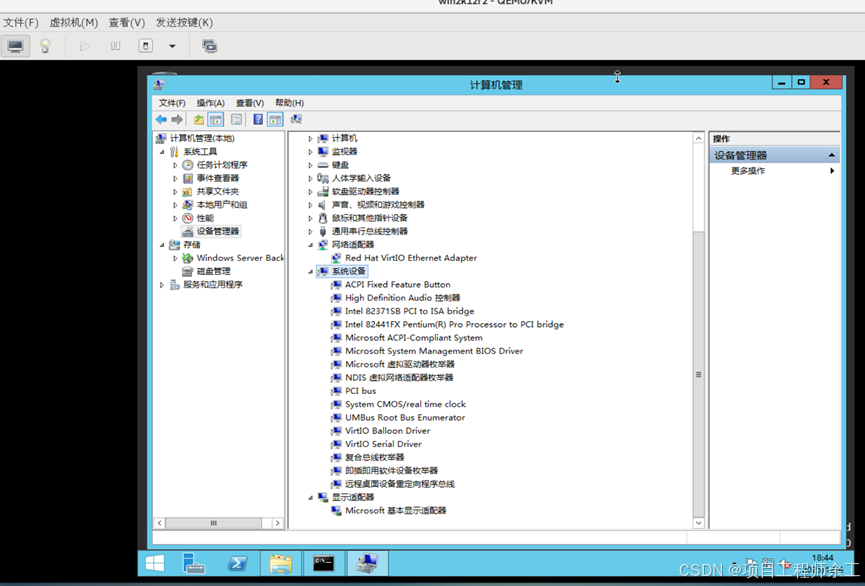Image resolution: width=865 pixels, height=586 pixels.
Task: Select VirtIO Balloon Driver device
Action: [387, 430]
